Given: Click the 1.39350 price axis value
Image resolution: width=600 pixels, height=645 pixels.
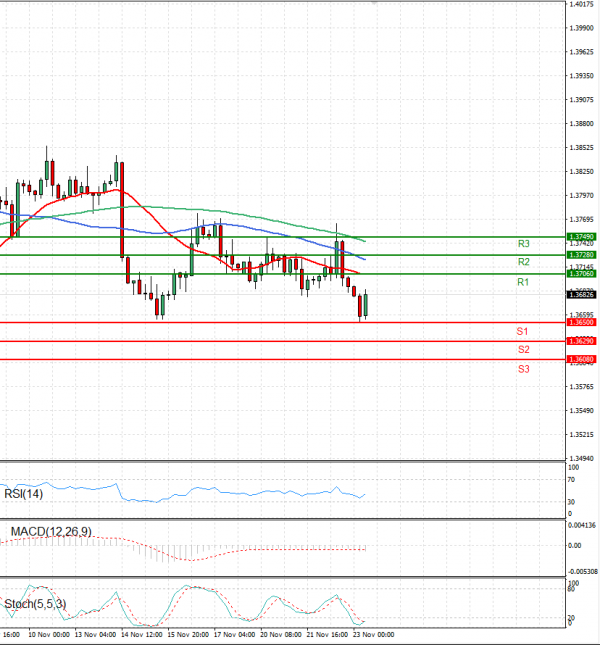Looking at the screenshot, I should pyautogui.click(x=581, y=76).
